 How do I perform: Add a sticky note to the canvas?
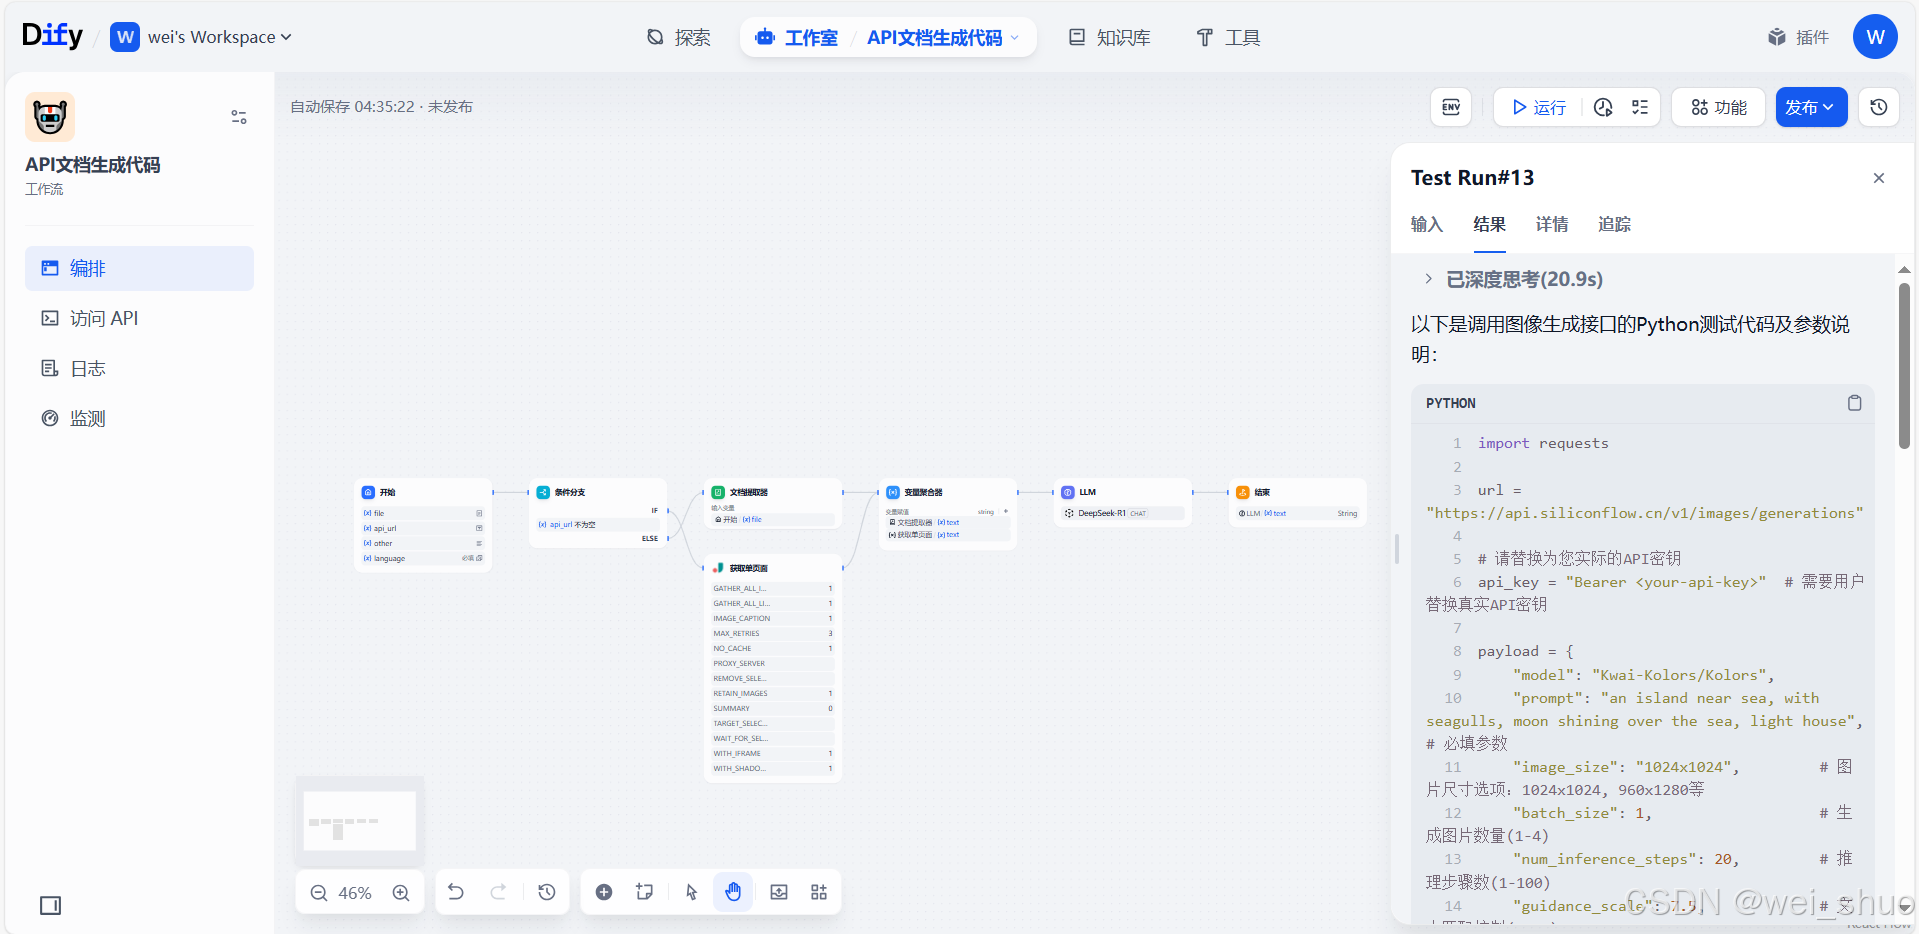pos(644,891)
